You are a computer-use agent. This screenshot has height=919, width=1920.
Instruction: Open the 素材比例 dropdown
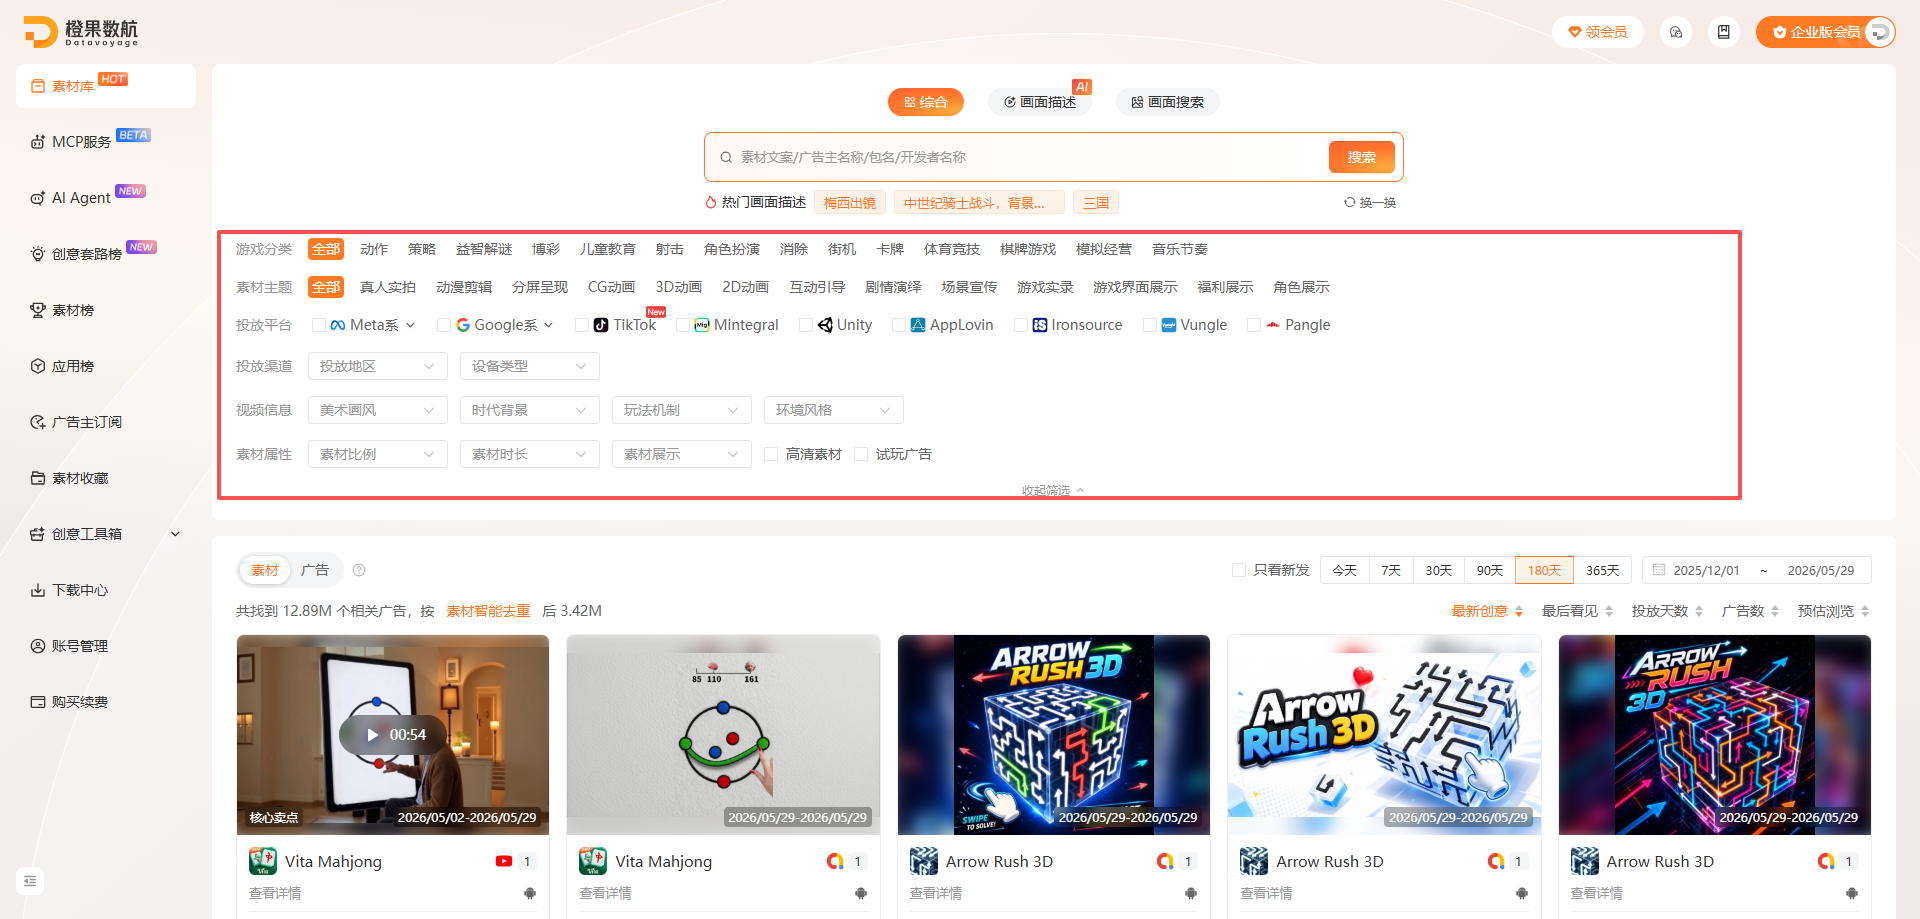coord(378,454)
